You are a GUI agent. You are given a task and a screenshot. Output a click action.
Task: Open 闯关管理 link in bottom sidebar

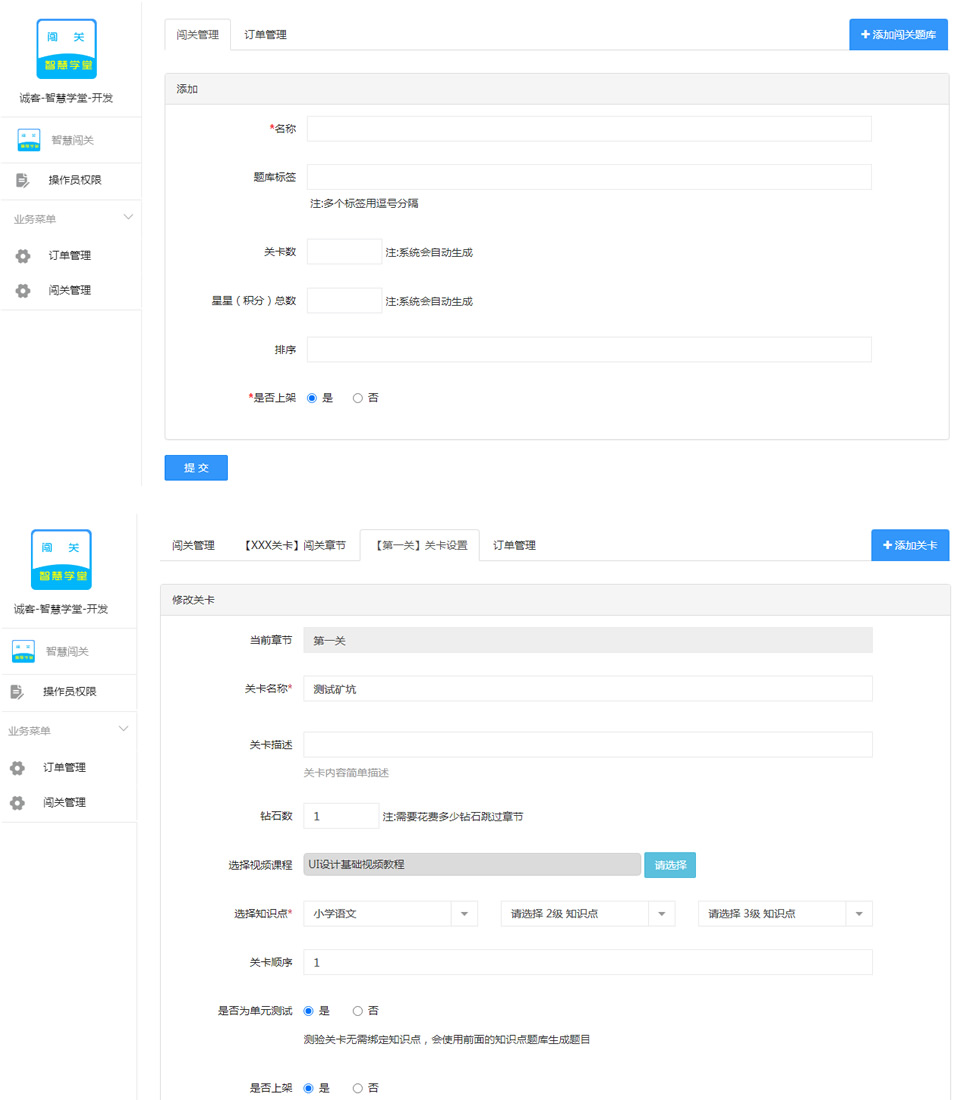click(x=65, y=803)
